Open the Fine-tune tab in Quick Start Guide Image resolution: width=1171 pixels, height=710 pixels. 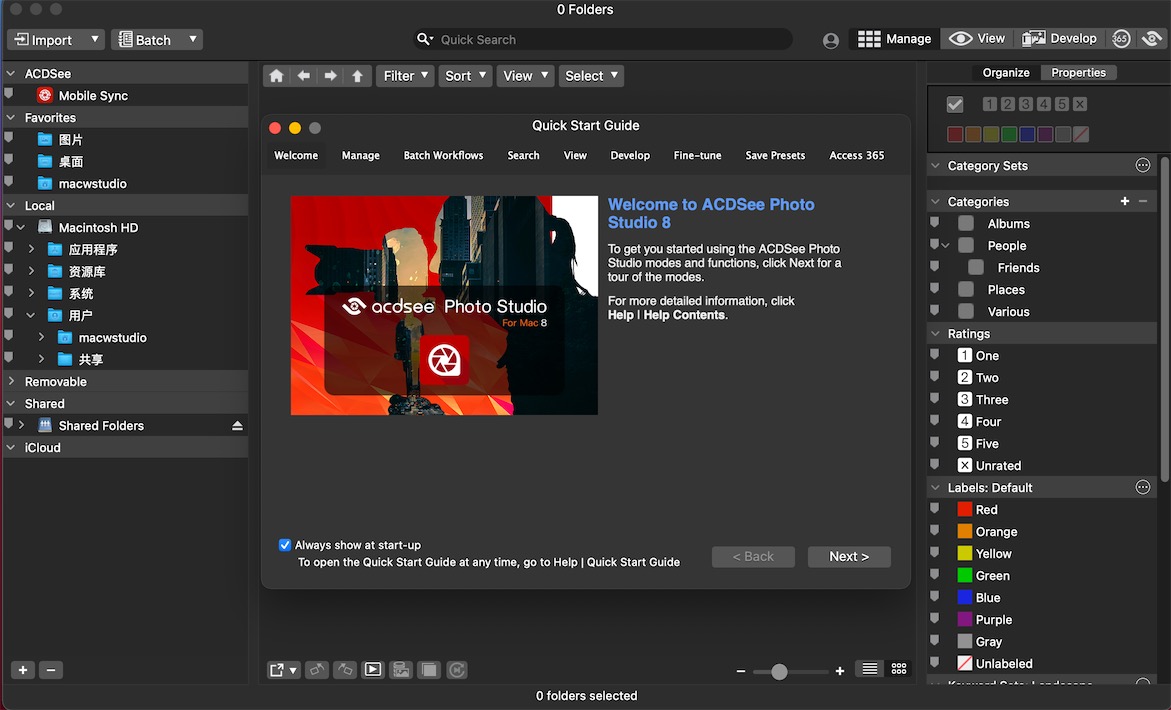[x=698, y=155]
